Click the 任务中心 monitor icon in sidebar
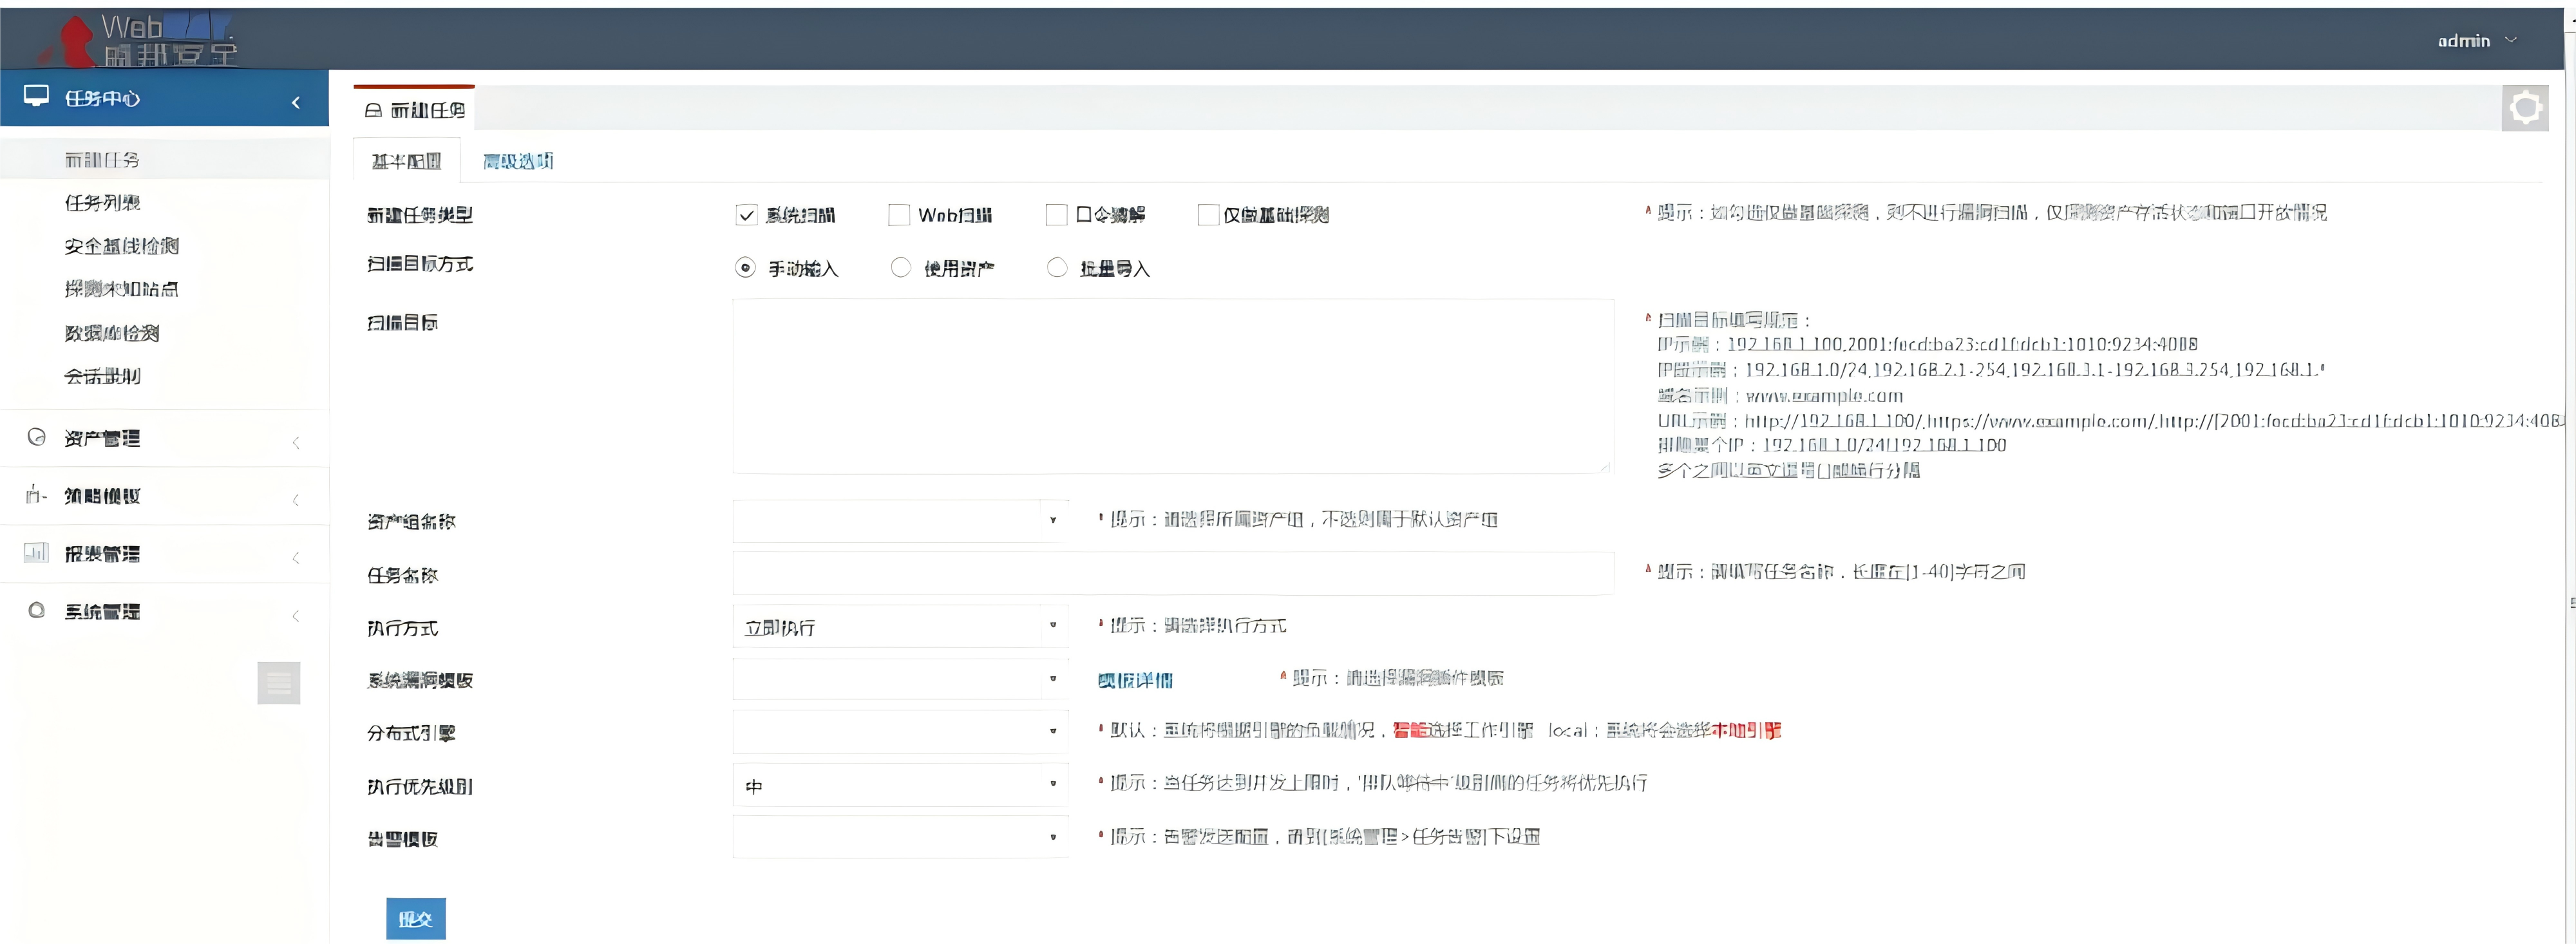The width and height of the screenshot is (2576, 944). [x=36, y=96]
